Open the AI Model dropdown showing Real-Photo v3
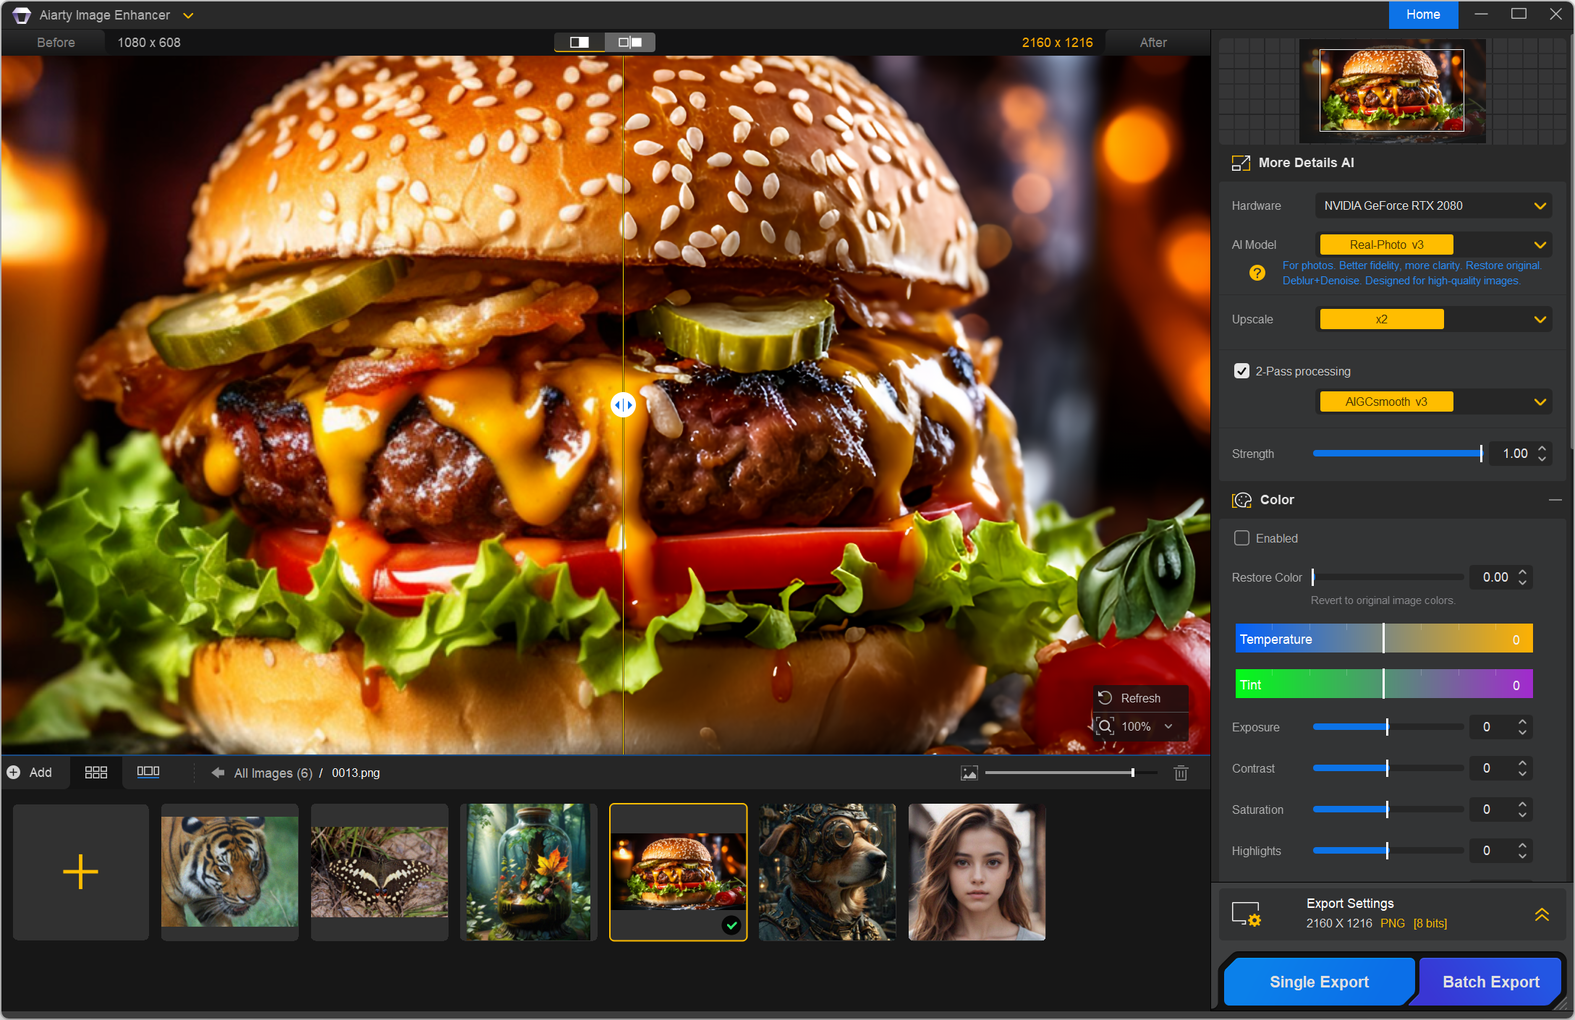Screen dimensions: 1575x1020 coord(1434,245)
